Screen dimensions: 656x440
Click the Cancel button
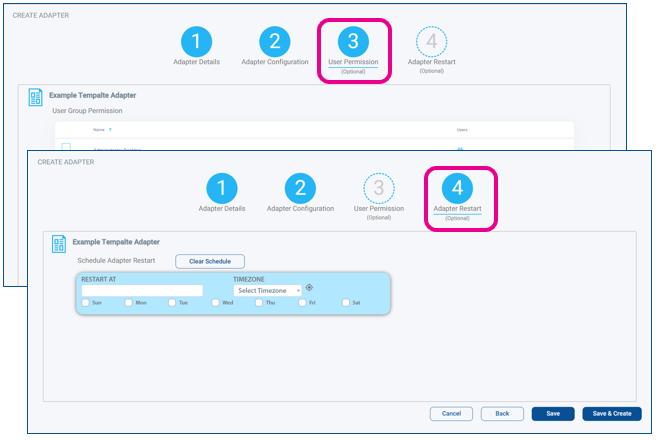click(x=451, y=413)
